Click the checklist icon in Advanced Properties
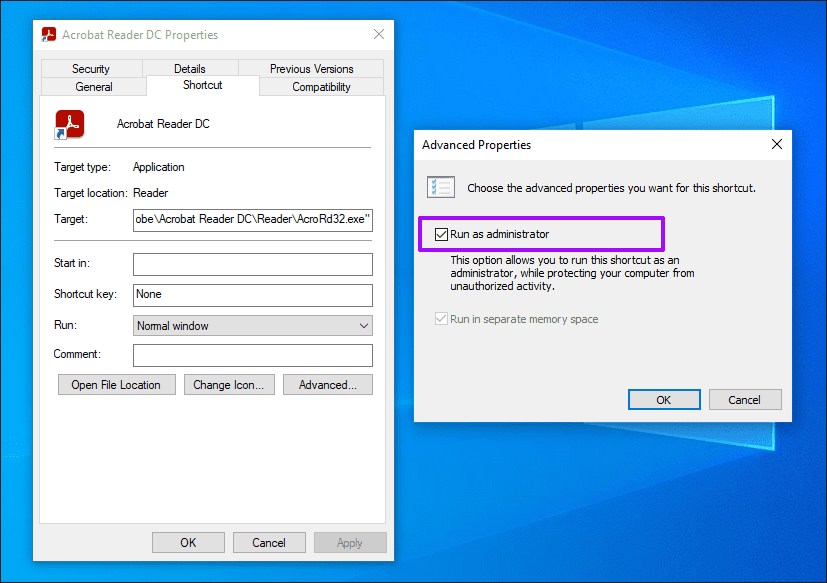This screenshot has height=583, width=827. pyautogui.click(x=441, y=187)
